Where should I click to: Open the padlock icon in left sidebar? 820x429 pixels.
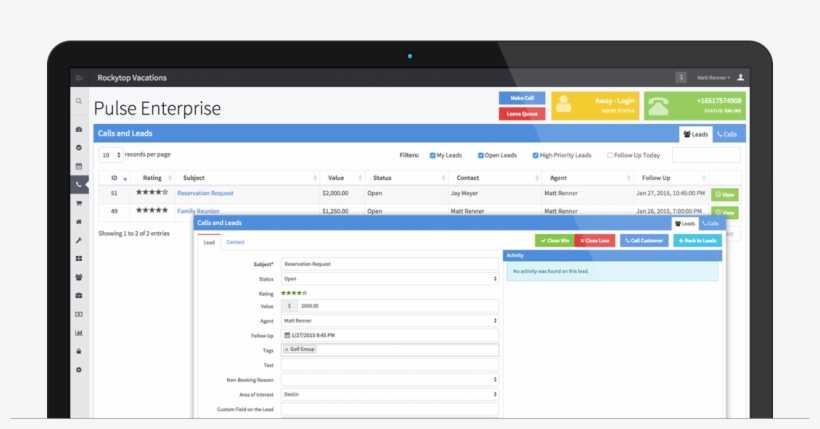(x=79, y=351)
